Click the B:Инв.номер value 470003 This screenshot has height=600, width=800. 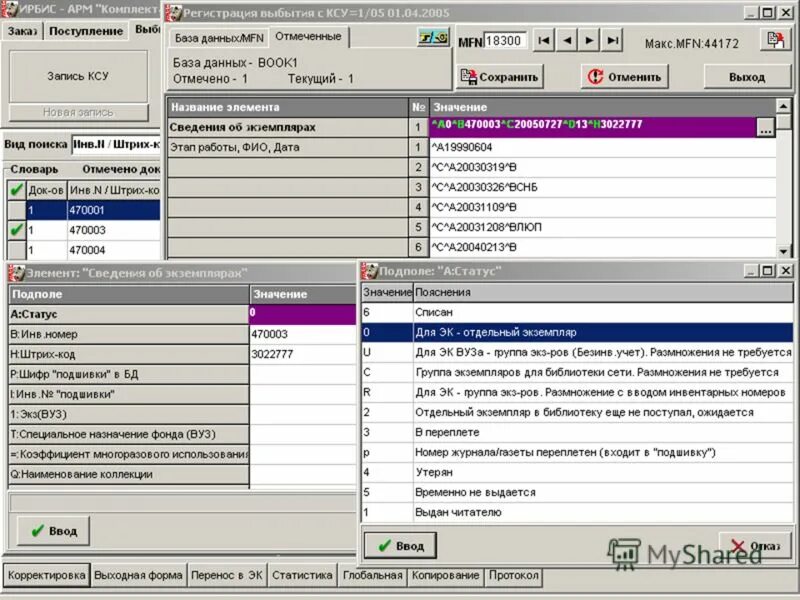(x=303, y=334)
